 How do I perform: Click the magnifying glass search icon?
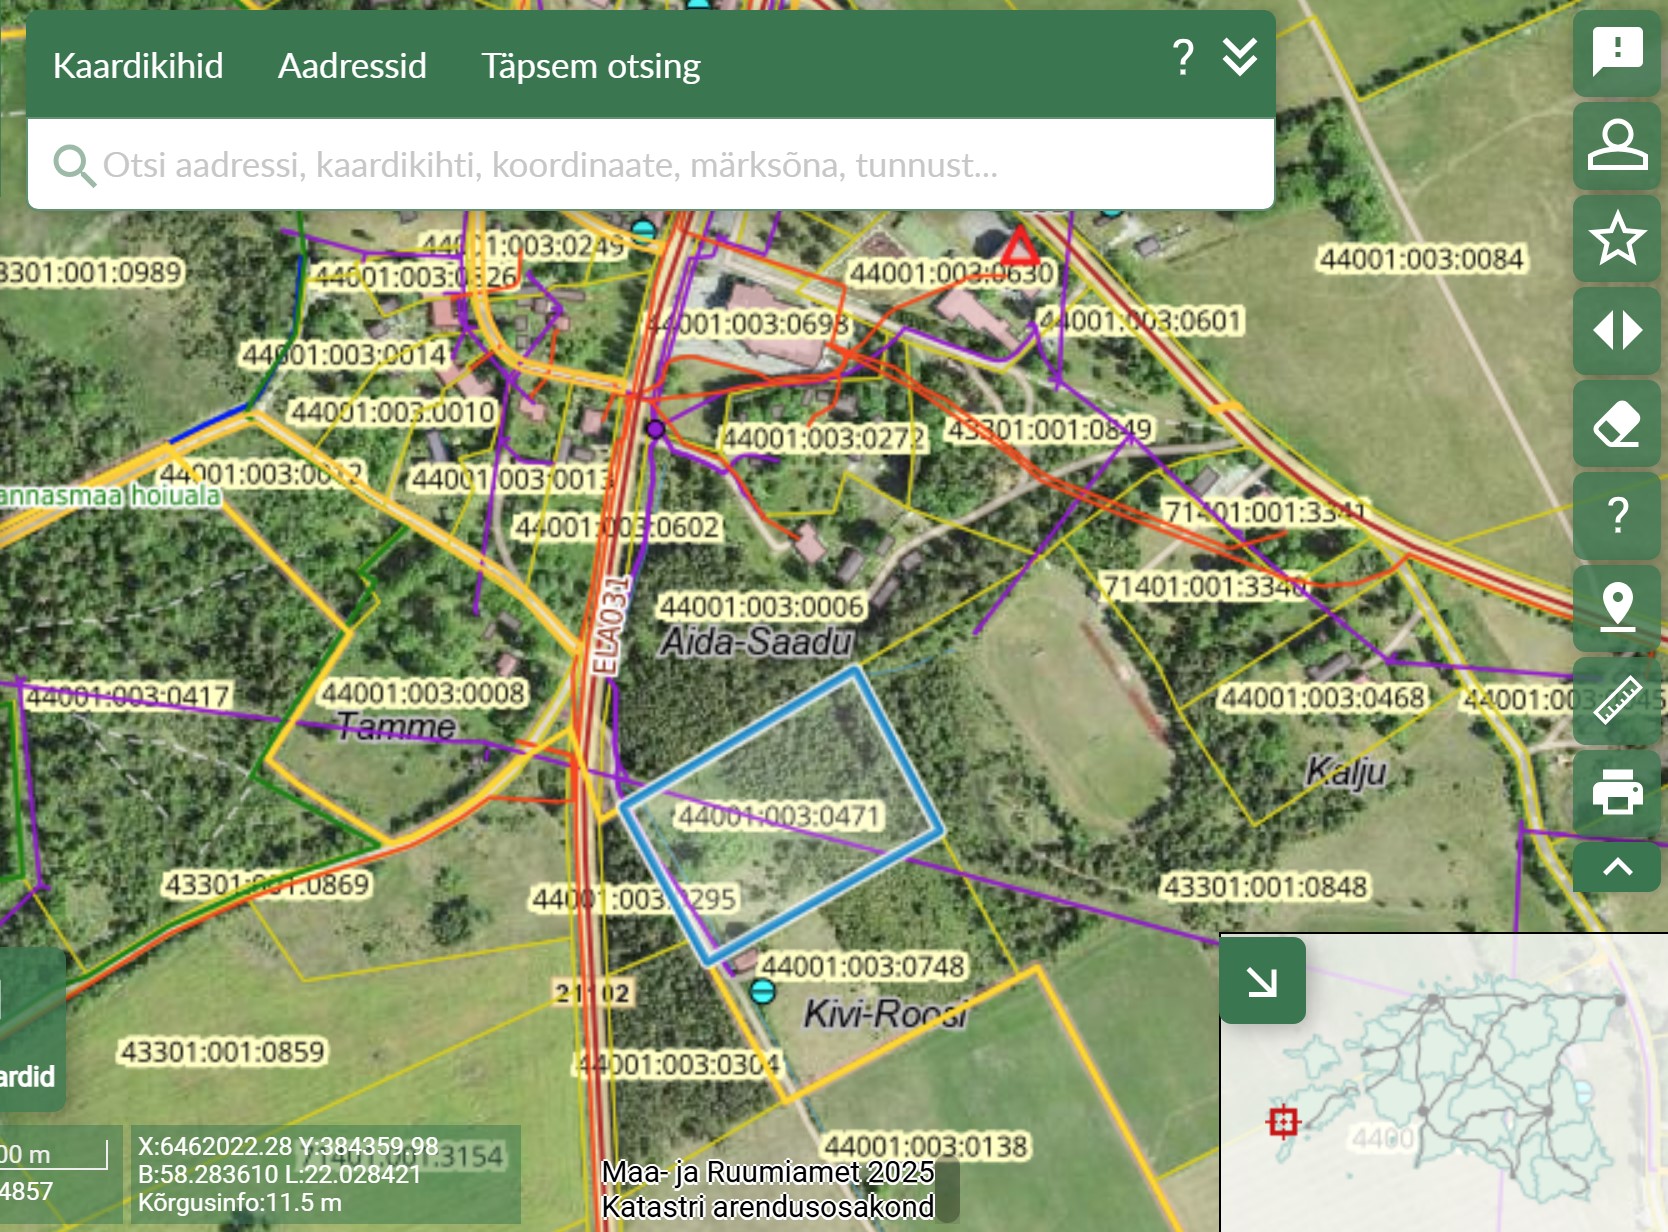pyautogui.click(x=73, y=165)
